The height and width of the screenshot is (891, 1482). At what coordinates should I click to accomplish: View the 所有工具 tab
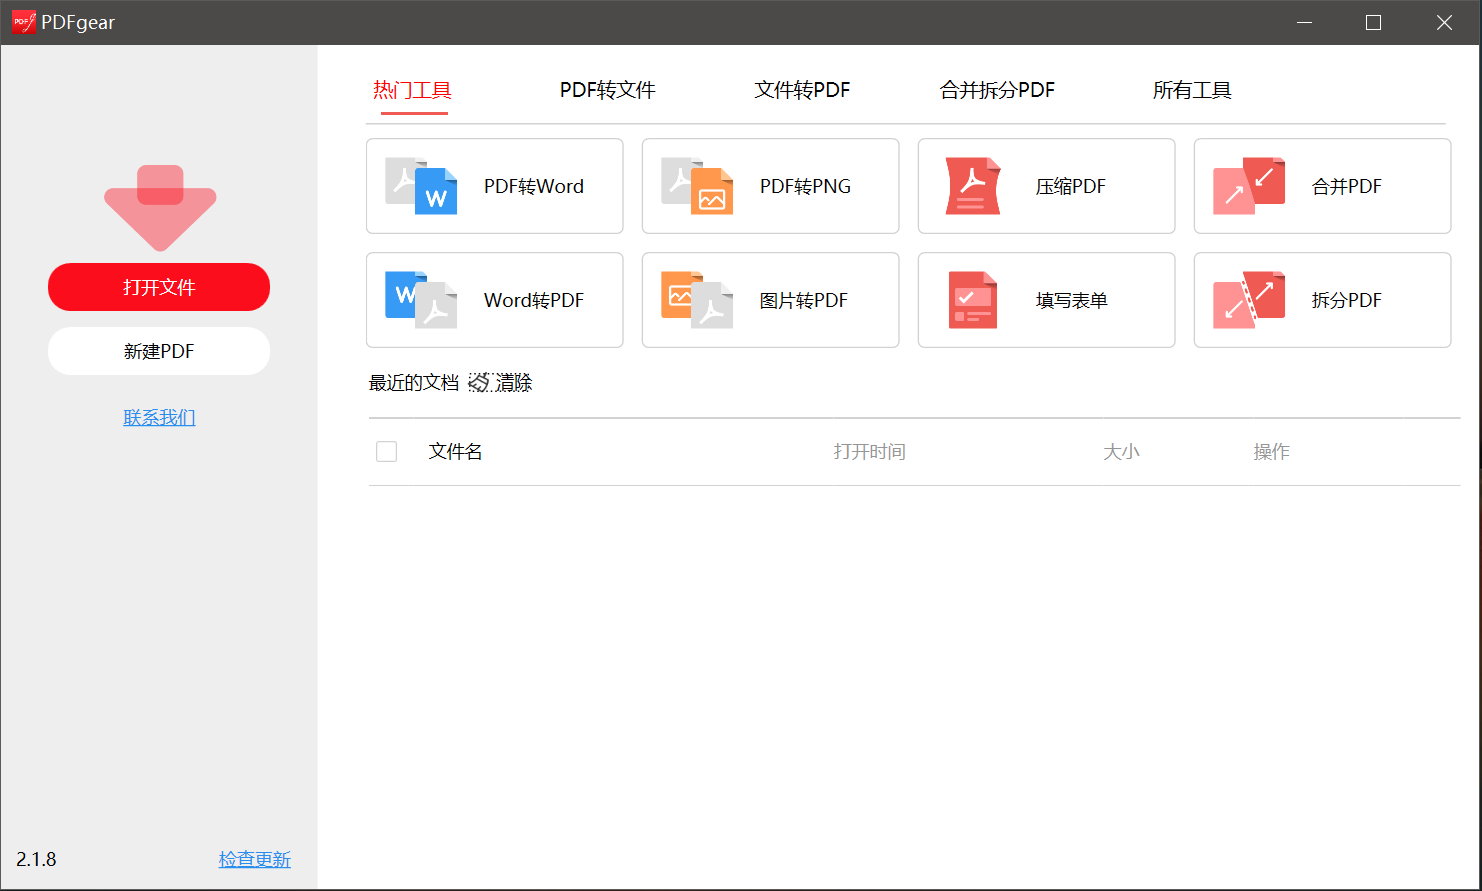click(x=1191, y=90)
